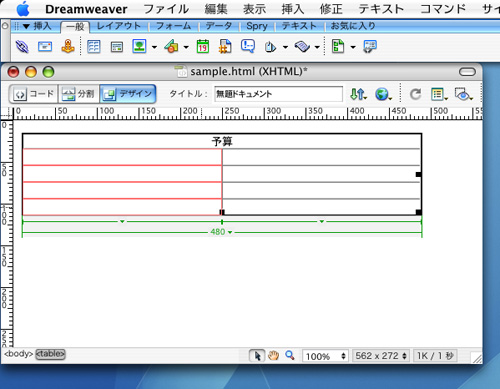Insert a Table via toolbar icon

(94, 47)
